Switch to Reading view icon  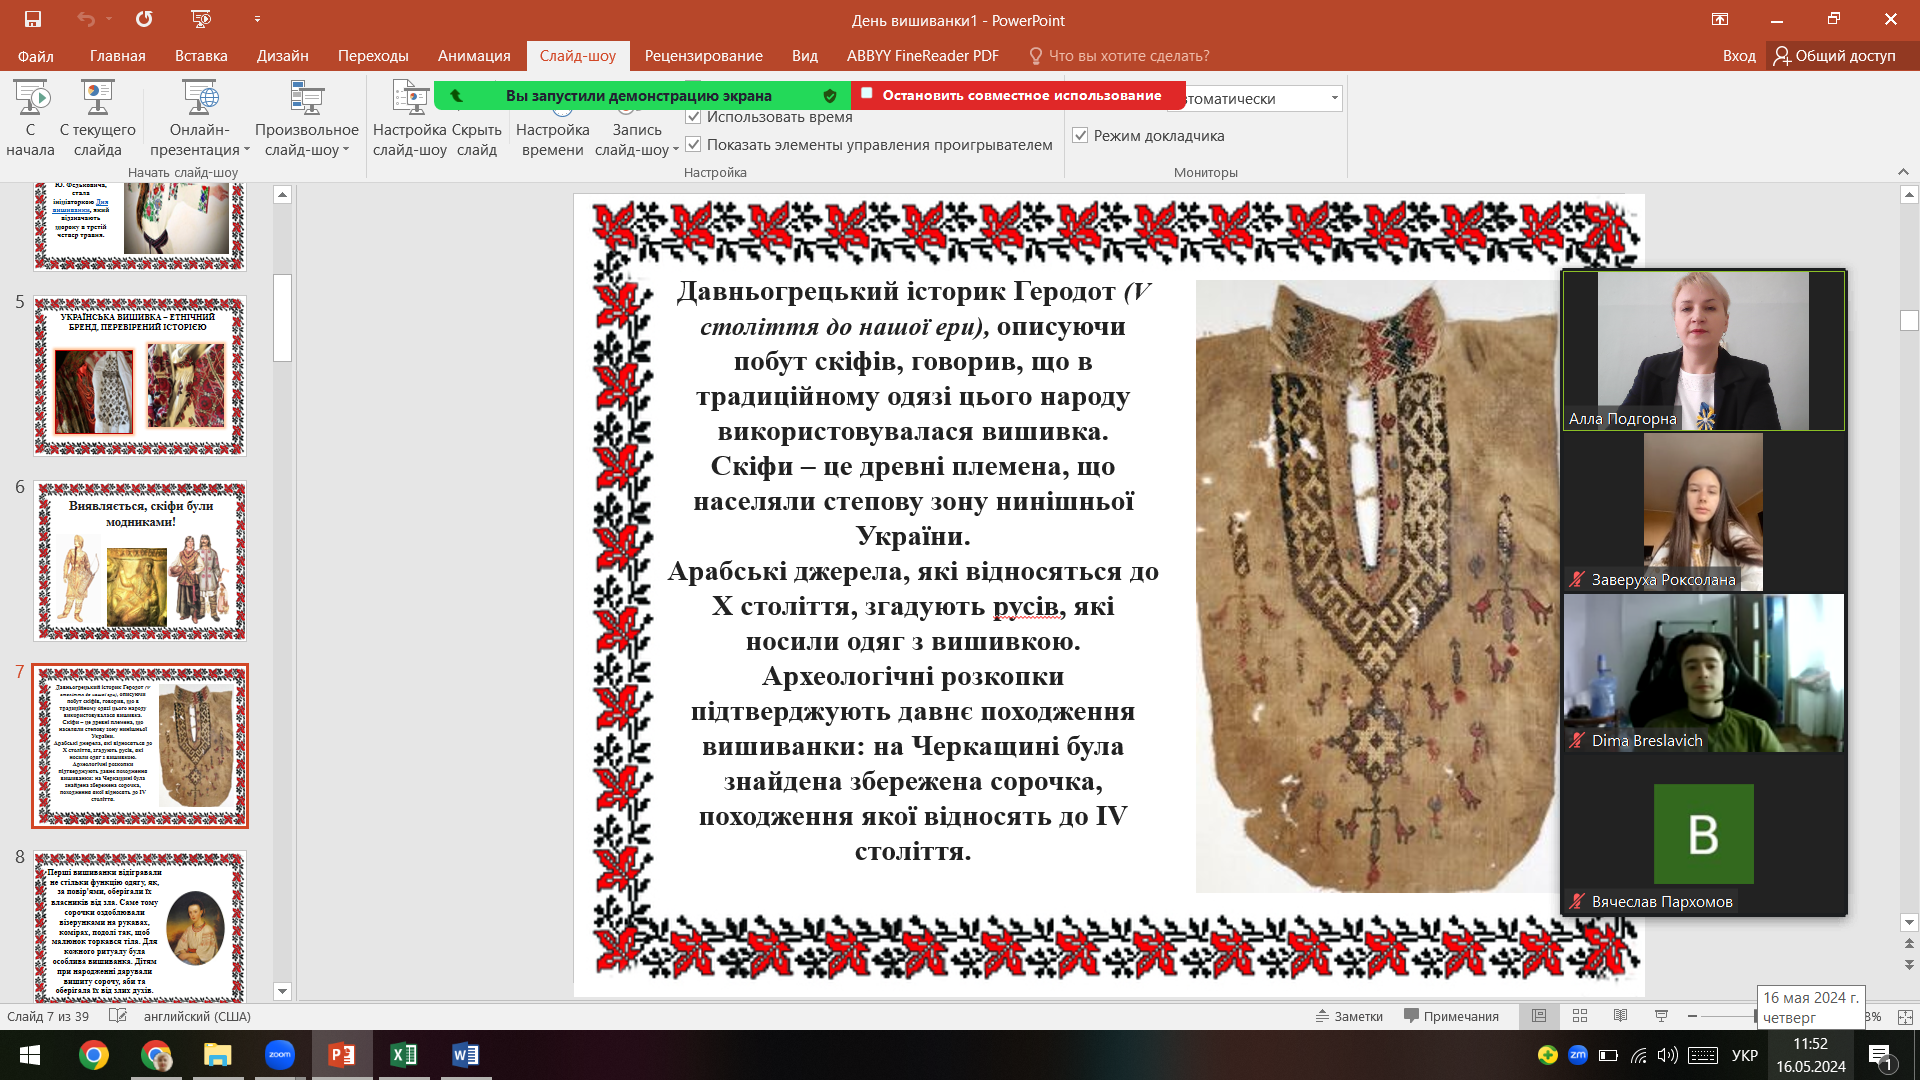[1620, 1016]
